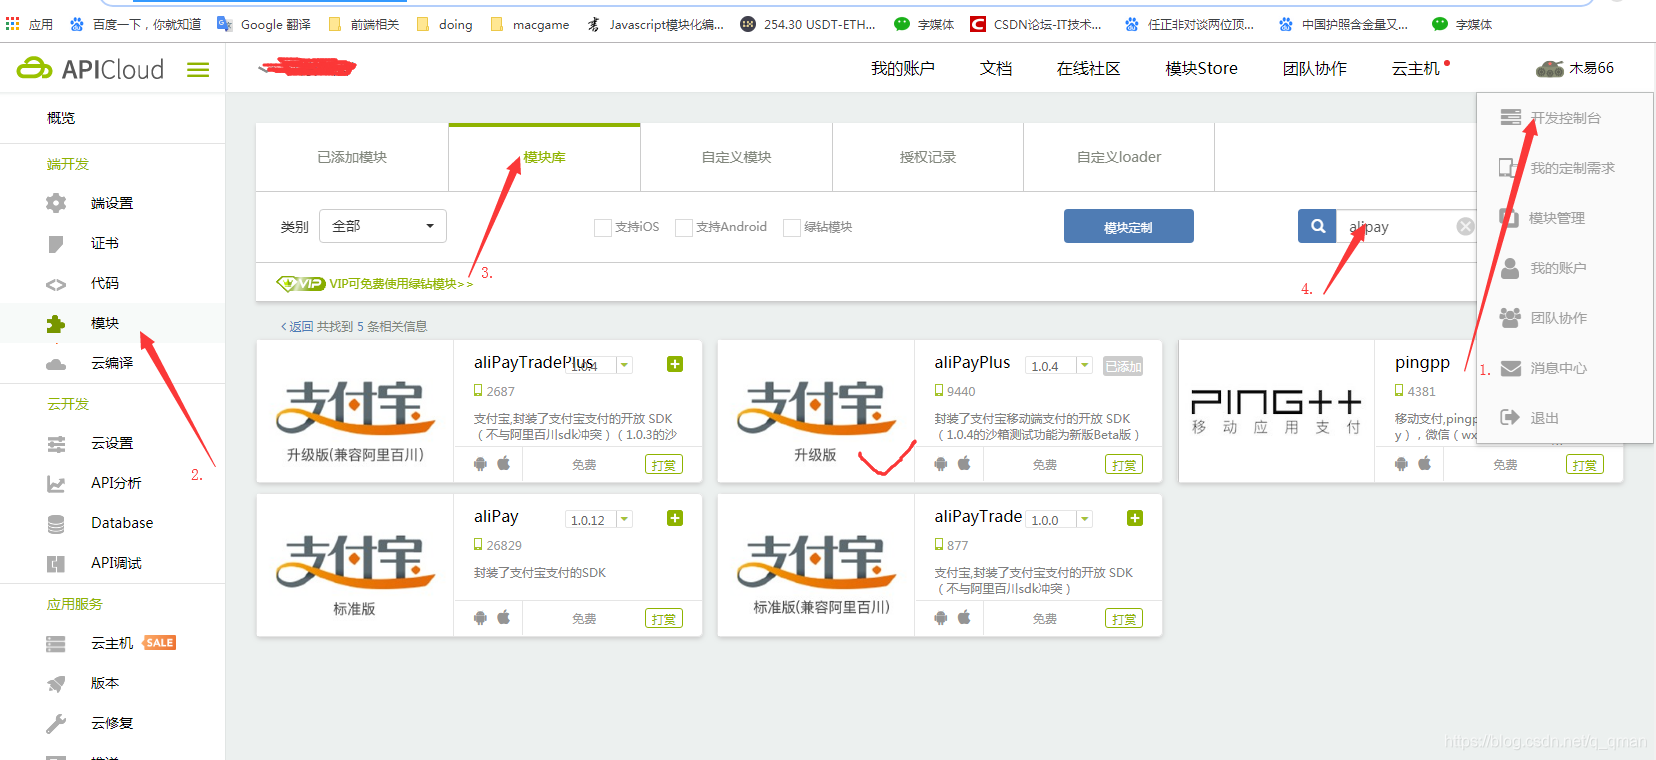Viewport: 1656px width, 760px height.
Task: Enable the 绿钻模块 checkbox
Action: coord(792,228)
